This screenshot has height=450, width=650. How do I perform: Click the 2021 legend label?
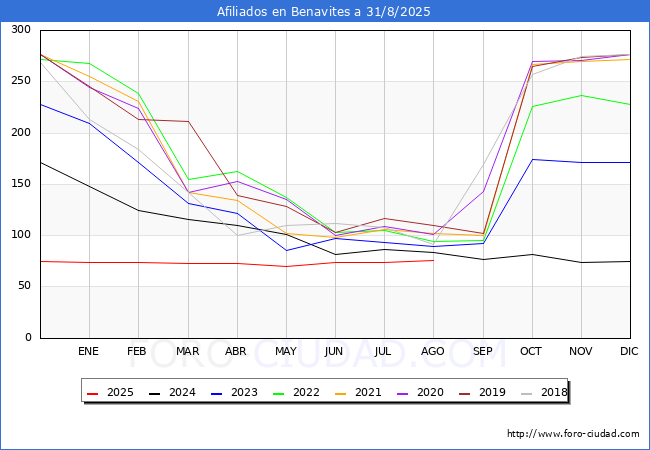click(x=368, y=392)
